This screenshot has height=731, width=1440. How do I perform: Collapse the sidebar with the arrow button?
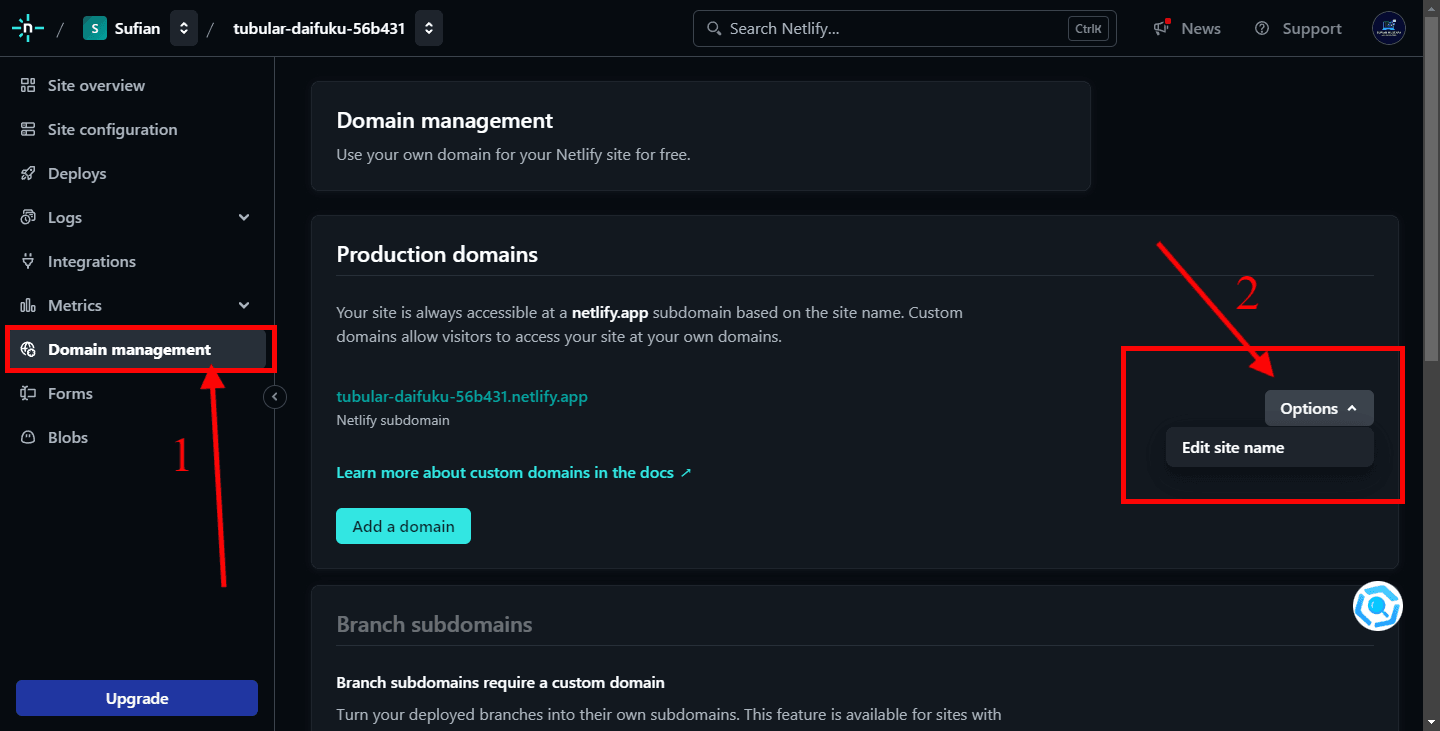point(275,397)
